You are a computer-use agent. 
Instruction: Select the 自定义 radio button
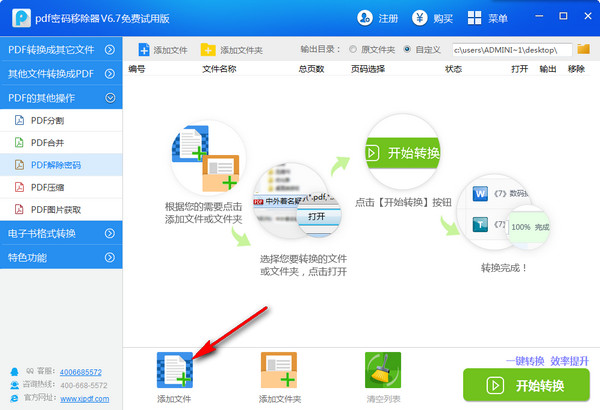pos(407,49)
